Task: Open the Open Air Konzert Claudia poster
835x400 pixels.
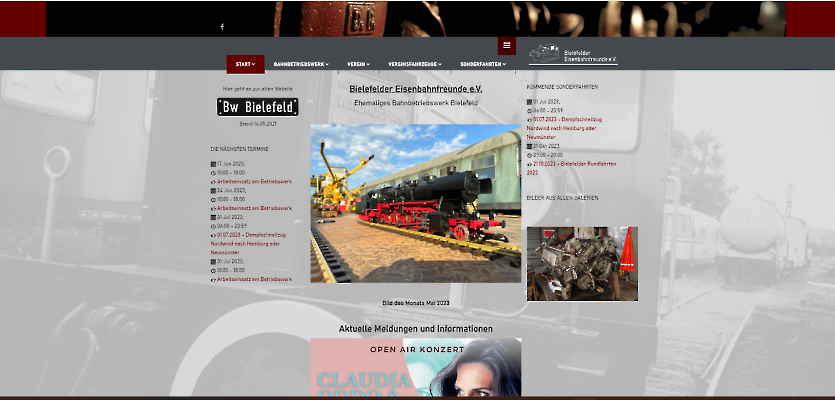Action: click(416, 367)
